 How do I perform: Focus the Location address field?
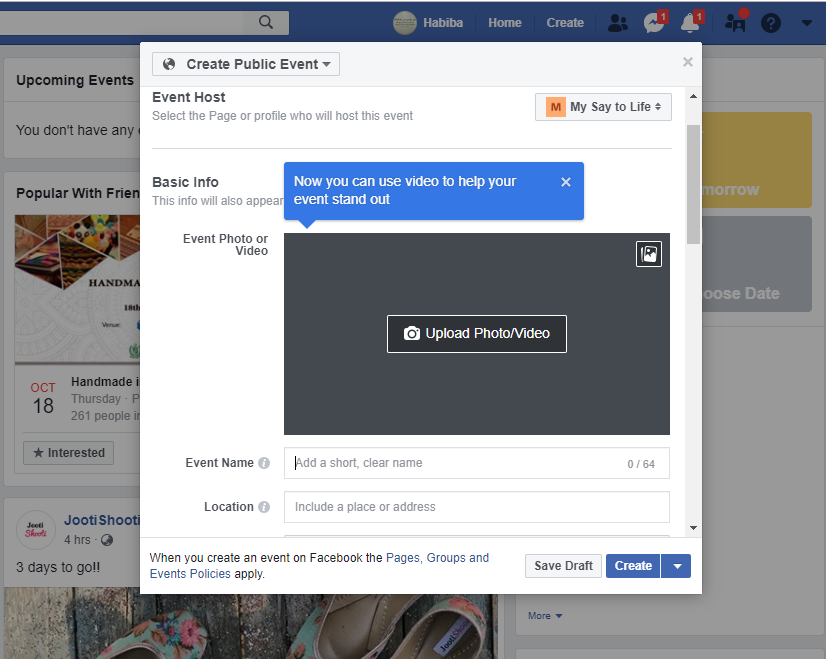[477, 507]
